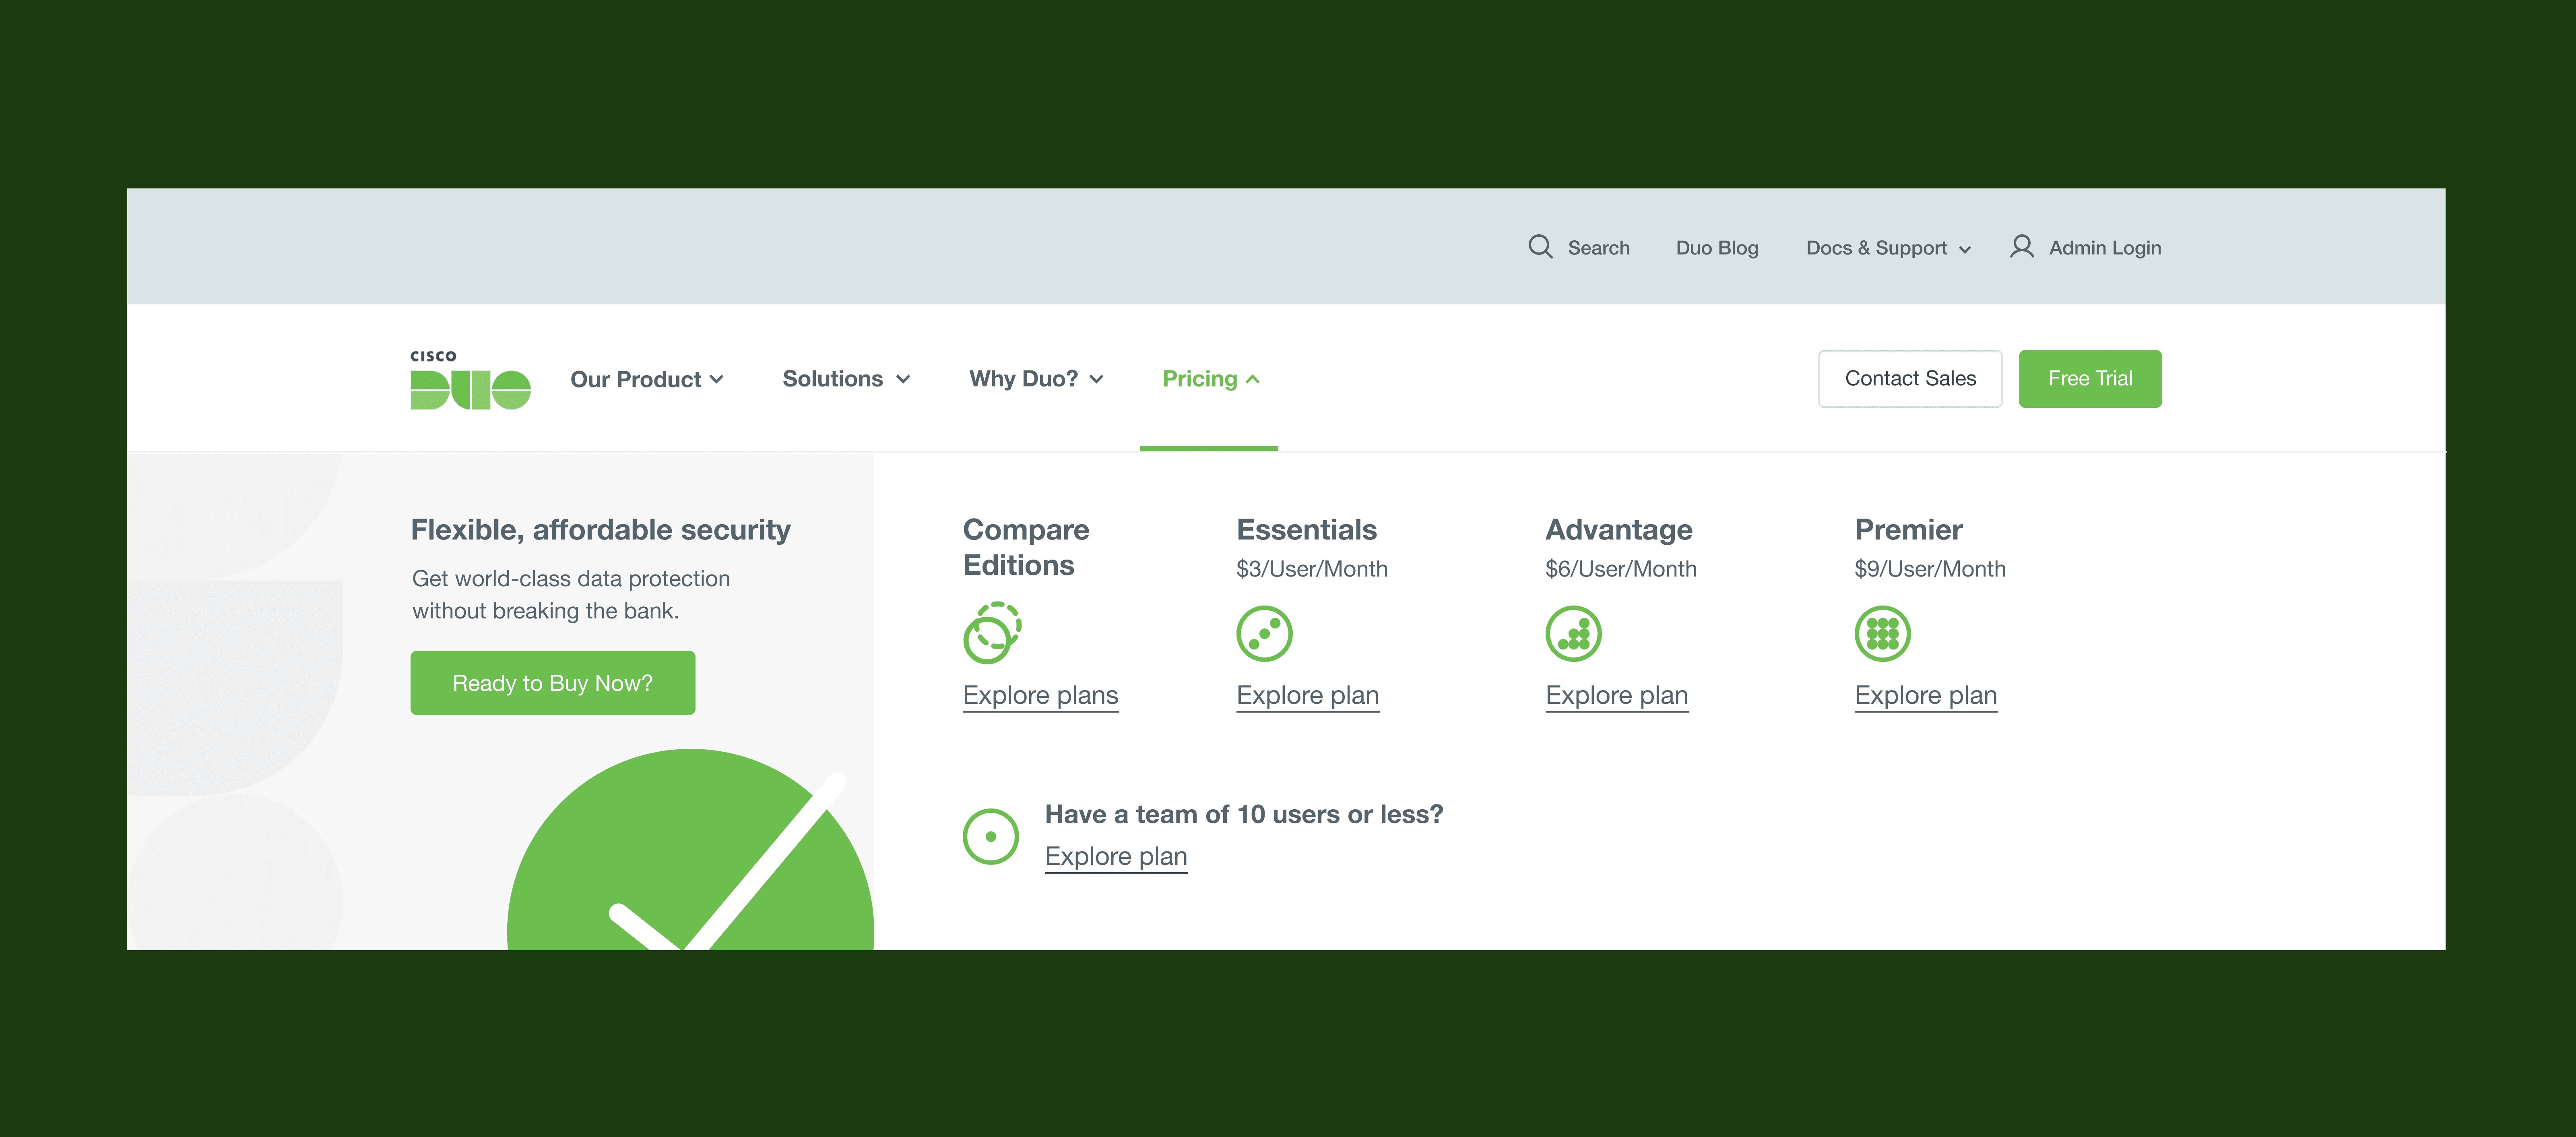This screenshot has height=1137, width=2576.
Task: Open the Duo Blog link
Action: point(1716,248)
